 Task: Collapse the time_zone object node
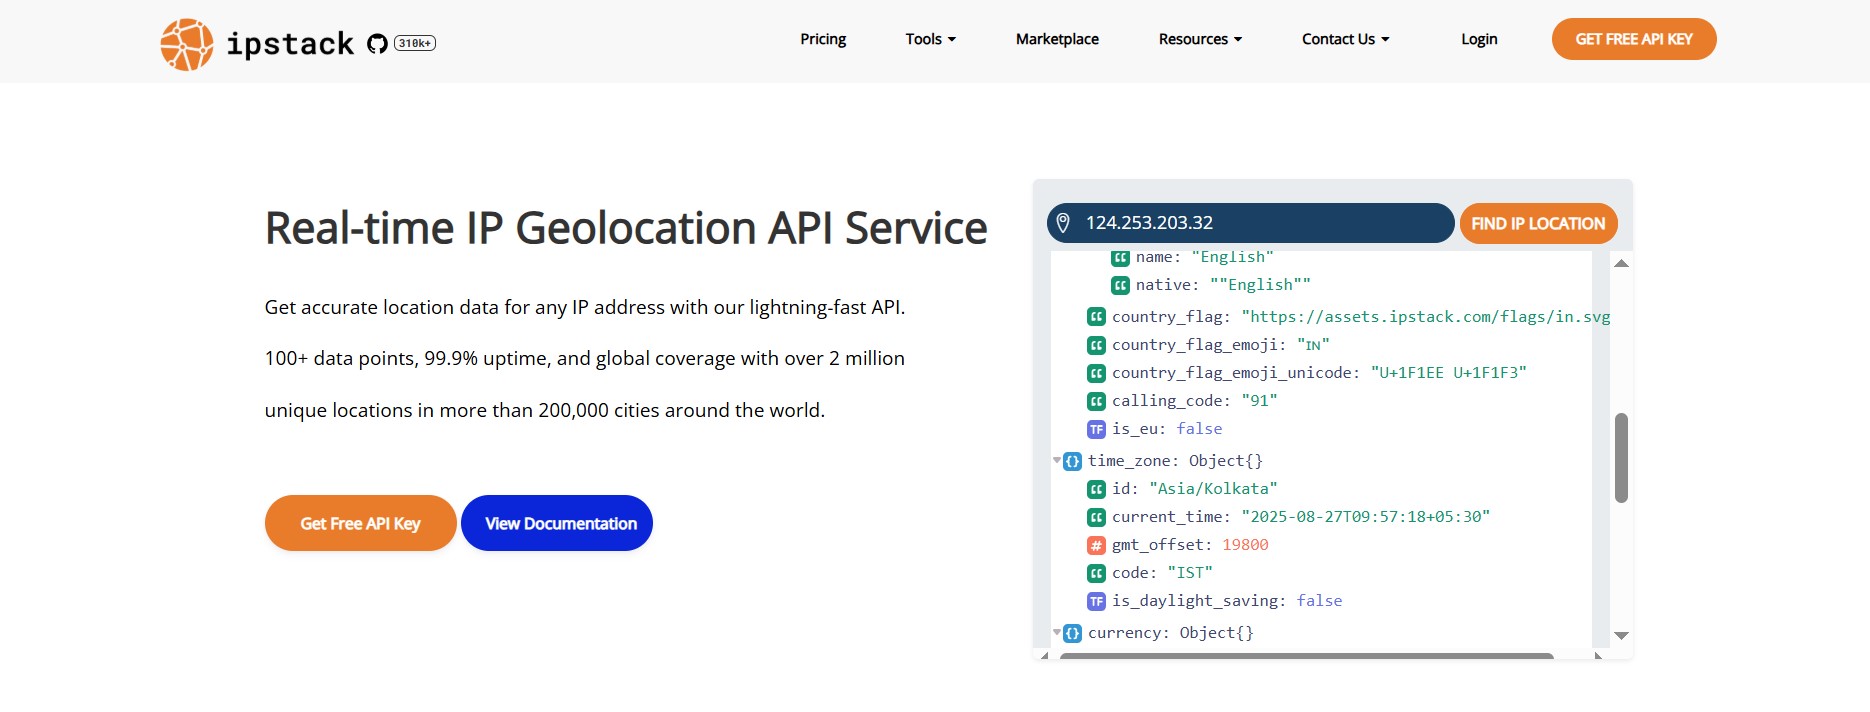(x=1057, y=461)
